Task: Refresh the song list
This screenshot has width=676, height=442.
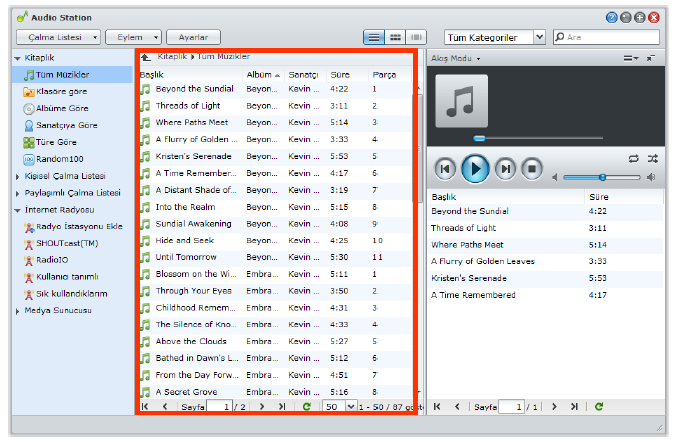Action: click(306, 407)
